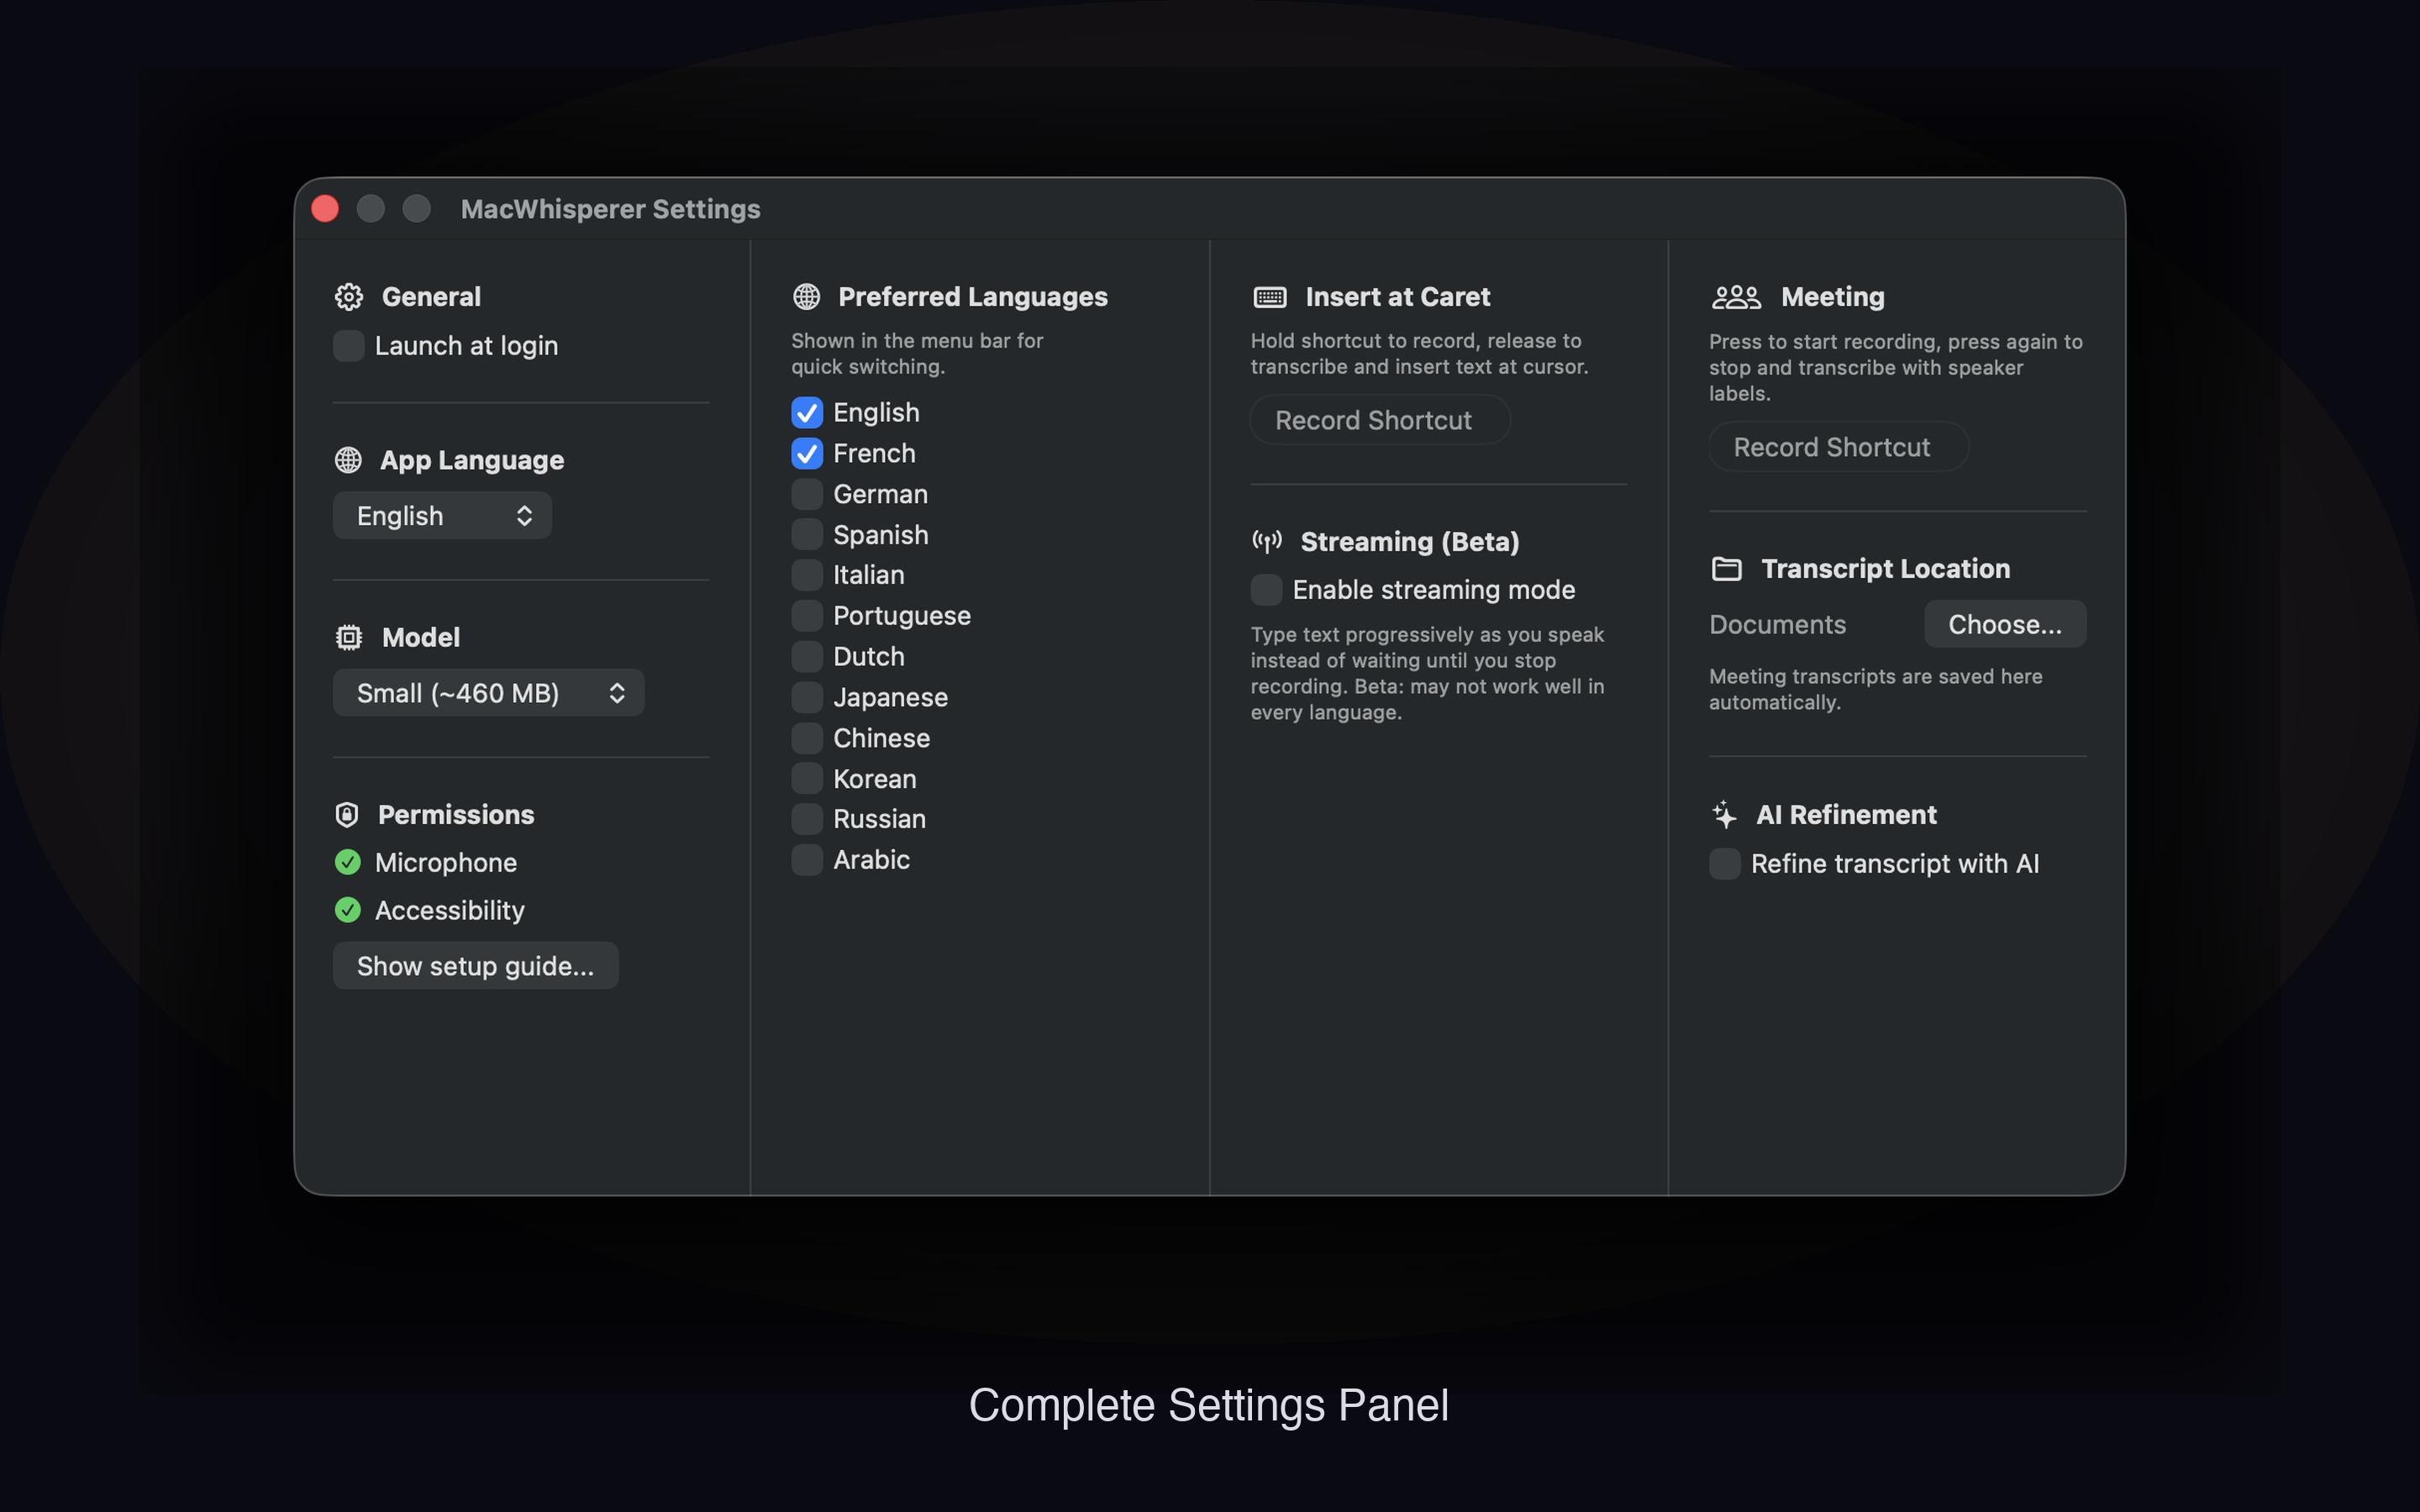Click the Choose button for Transcript Location
This screenshot has height=1512, width=2420.
point(2005,624)
